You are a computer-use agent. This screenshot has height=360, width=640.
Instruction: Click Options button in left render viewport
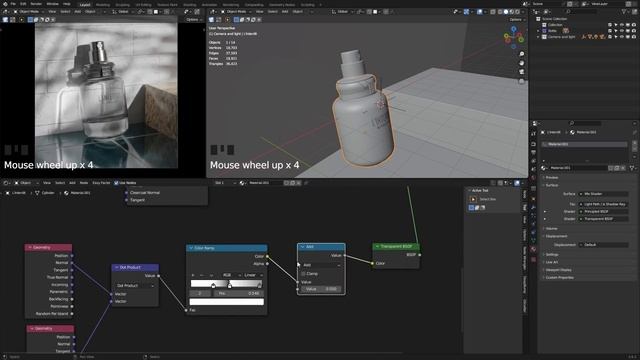click(193, 20)
